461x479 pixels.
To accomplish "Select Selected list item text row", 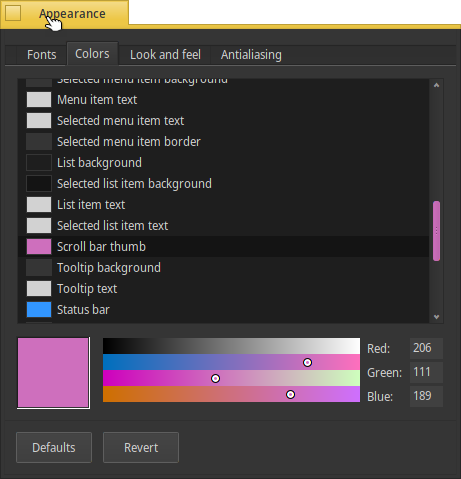I will [x=223, y=226].
